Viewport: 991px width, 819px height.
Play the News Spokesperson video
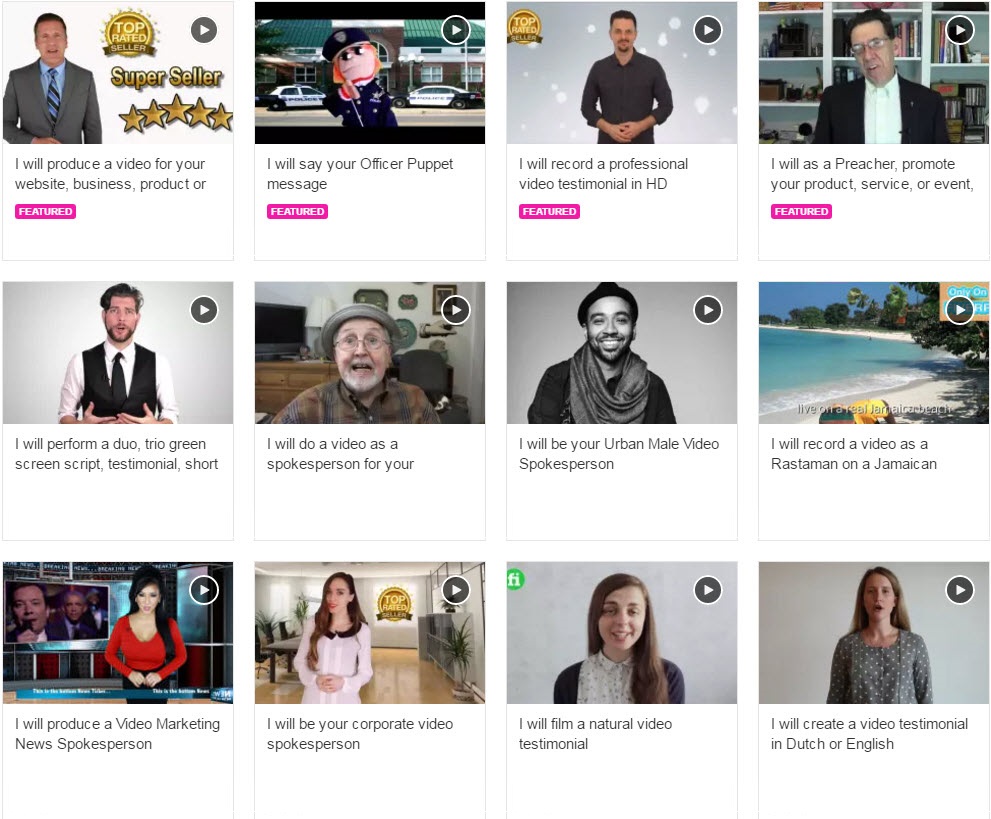point(204,590)
